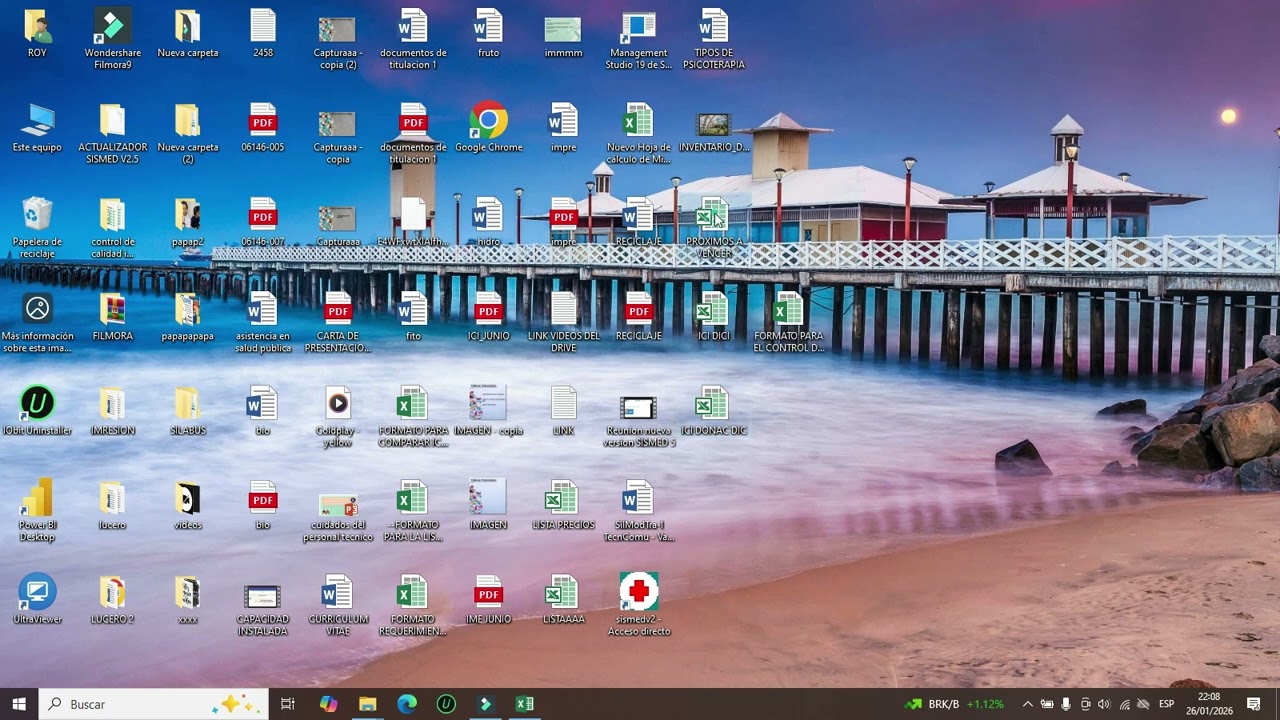Select the Google Chrome desktop icon
Screen dimensions: 1280x720
click(488, 127)
